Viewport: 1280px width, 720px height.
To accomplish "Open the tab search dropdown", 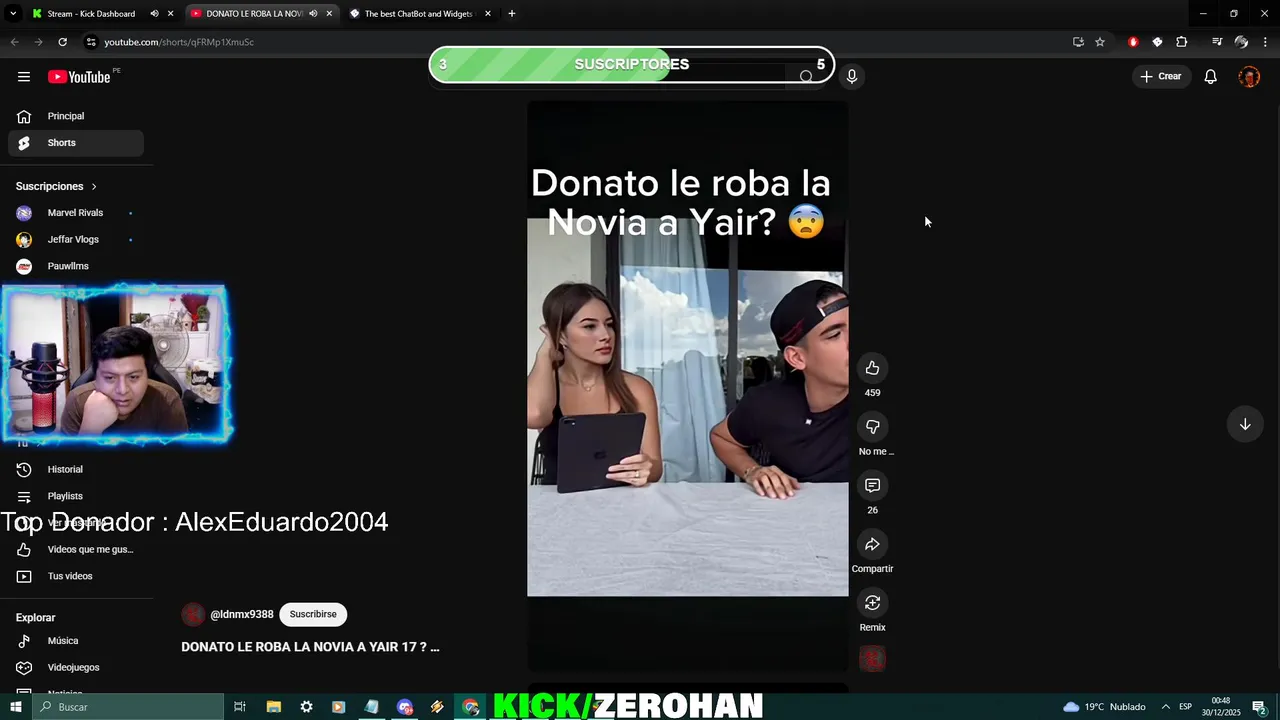I will (x=13, y=14).
